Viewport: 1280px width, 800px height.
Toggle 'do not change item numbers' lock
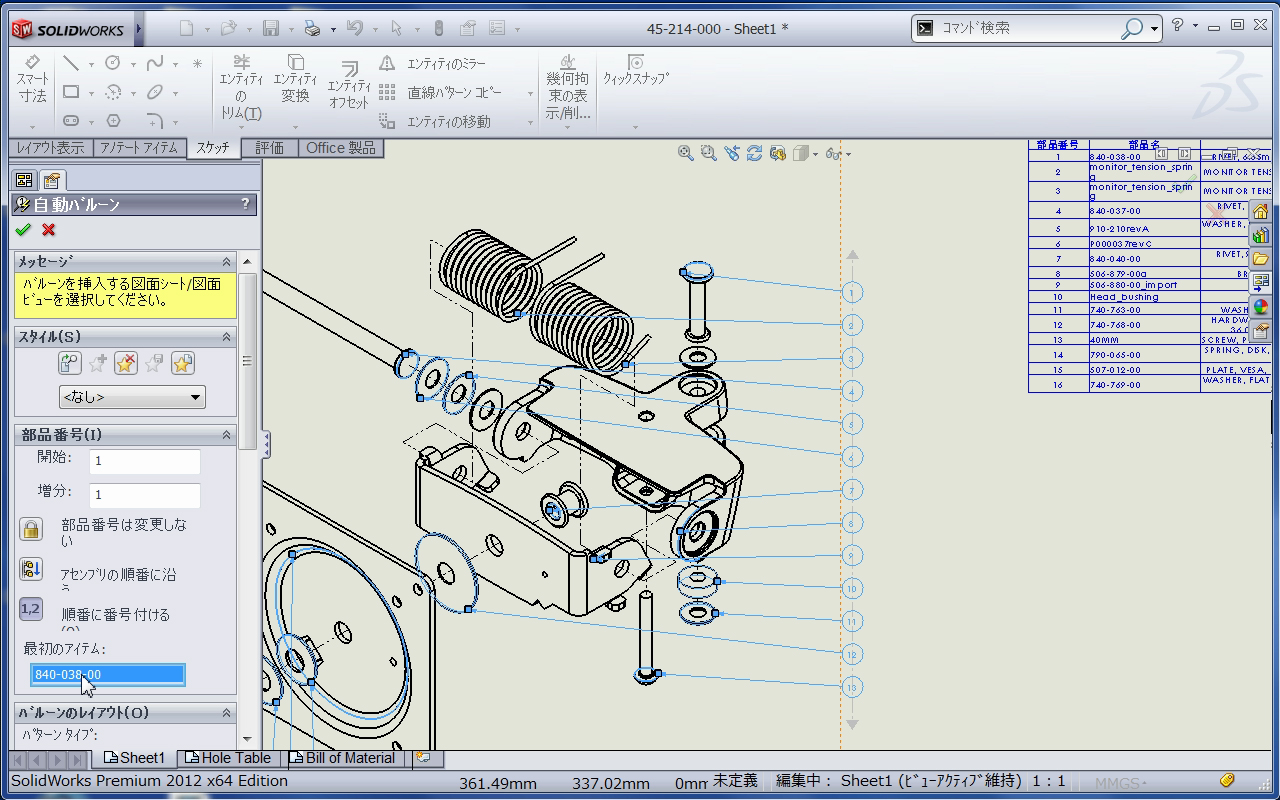31,529
